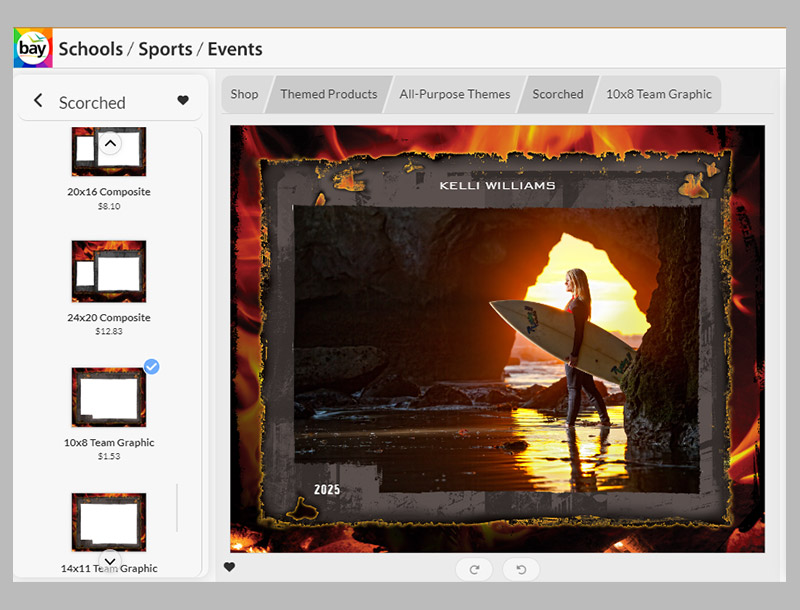800x610 pixels.
Task: Click the Bay logo icon
Action: (32, 48)
